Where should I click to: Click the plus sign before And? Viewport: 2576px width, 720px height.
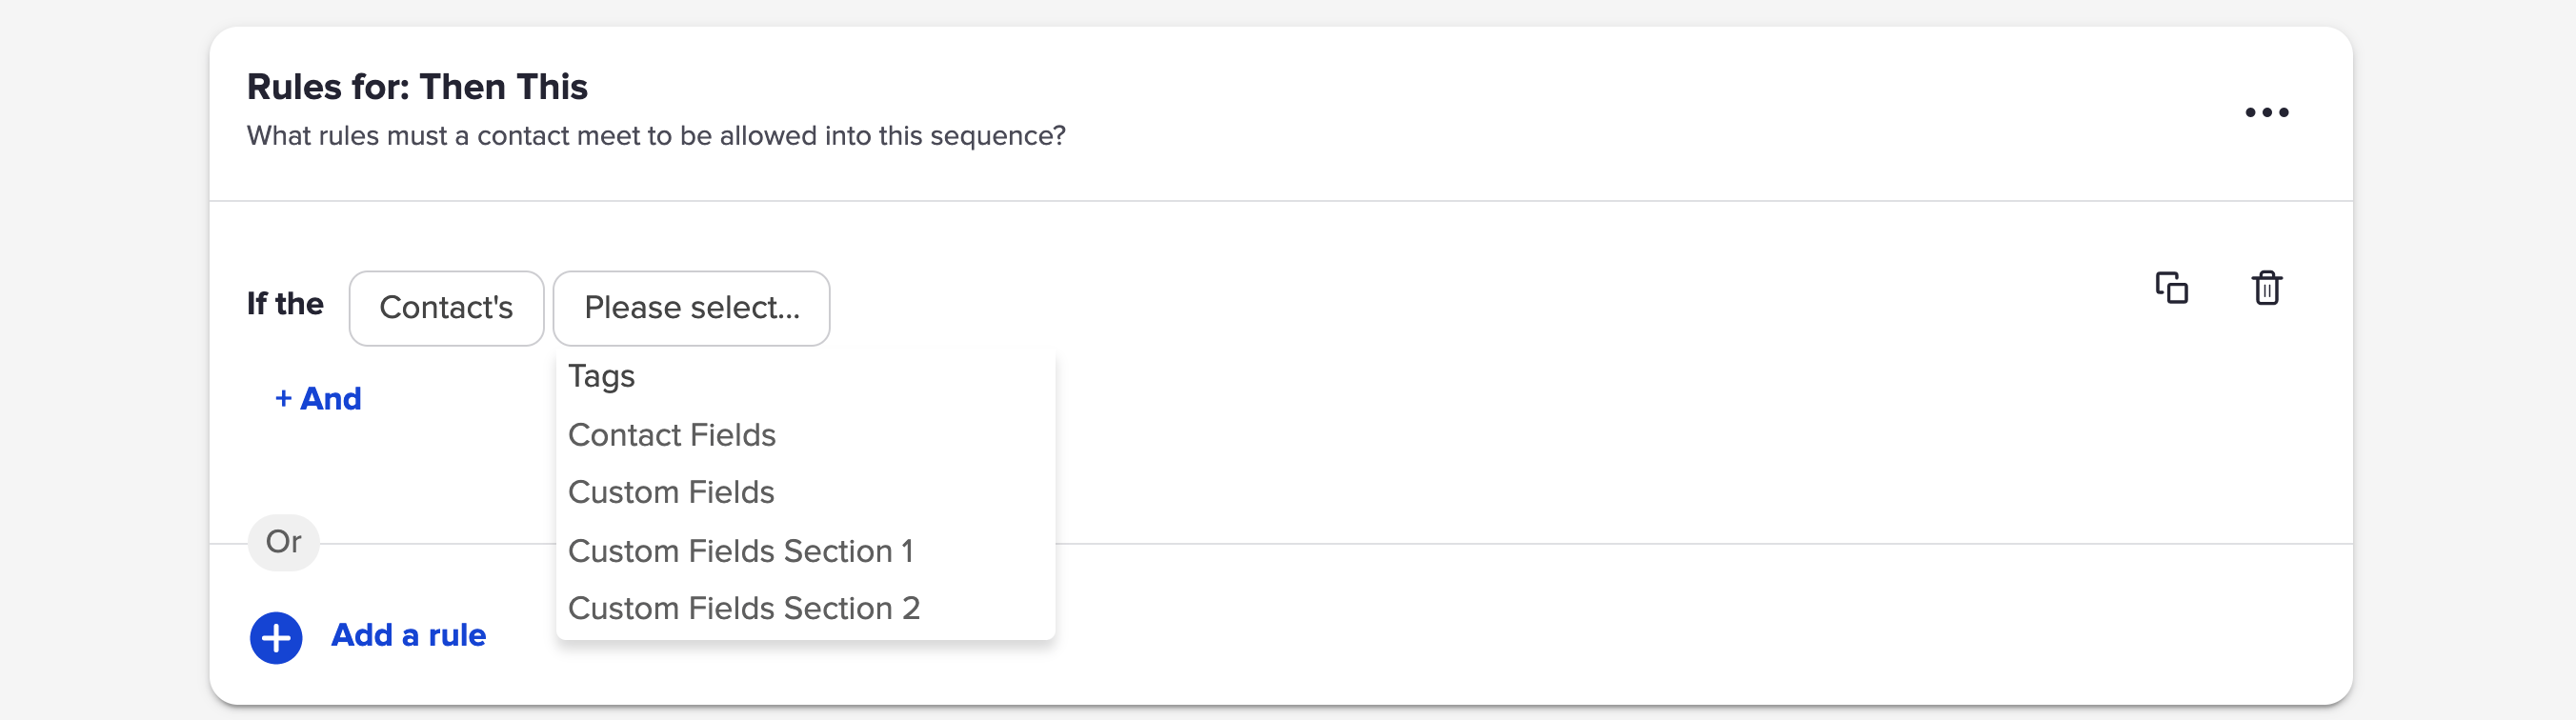283,399
